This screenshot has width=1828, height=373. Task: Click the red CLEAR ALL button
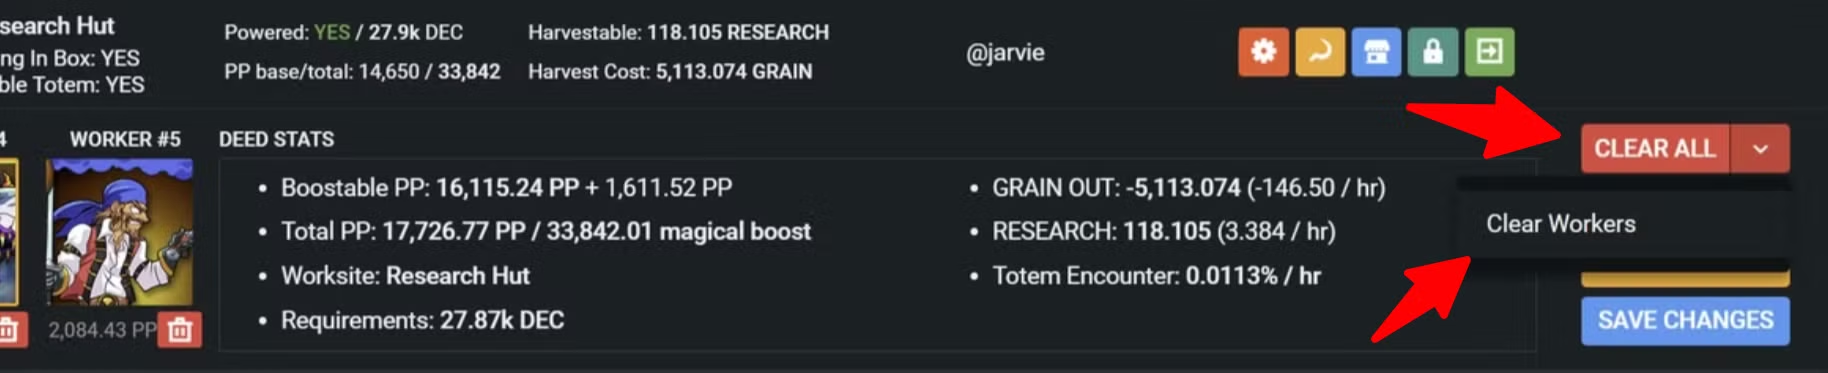point(1655,149)
